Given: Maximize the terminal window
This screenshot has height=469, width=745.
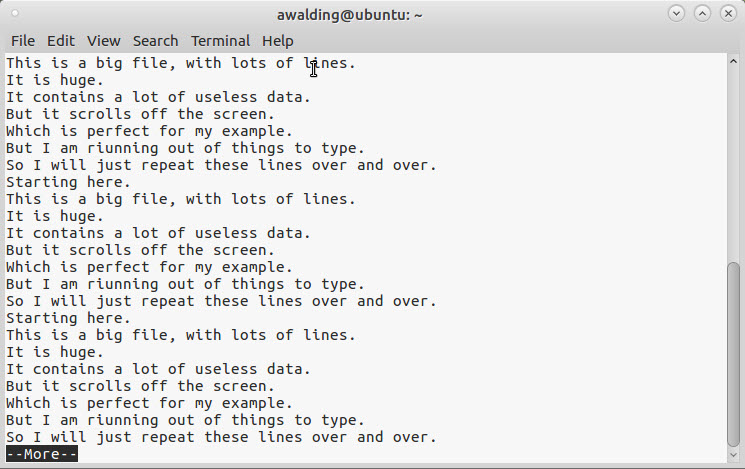Looking at the screenshot, I should [x=702, y=14].
